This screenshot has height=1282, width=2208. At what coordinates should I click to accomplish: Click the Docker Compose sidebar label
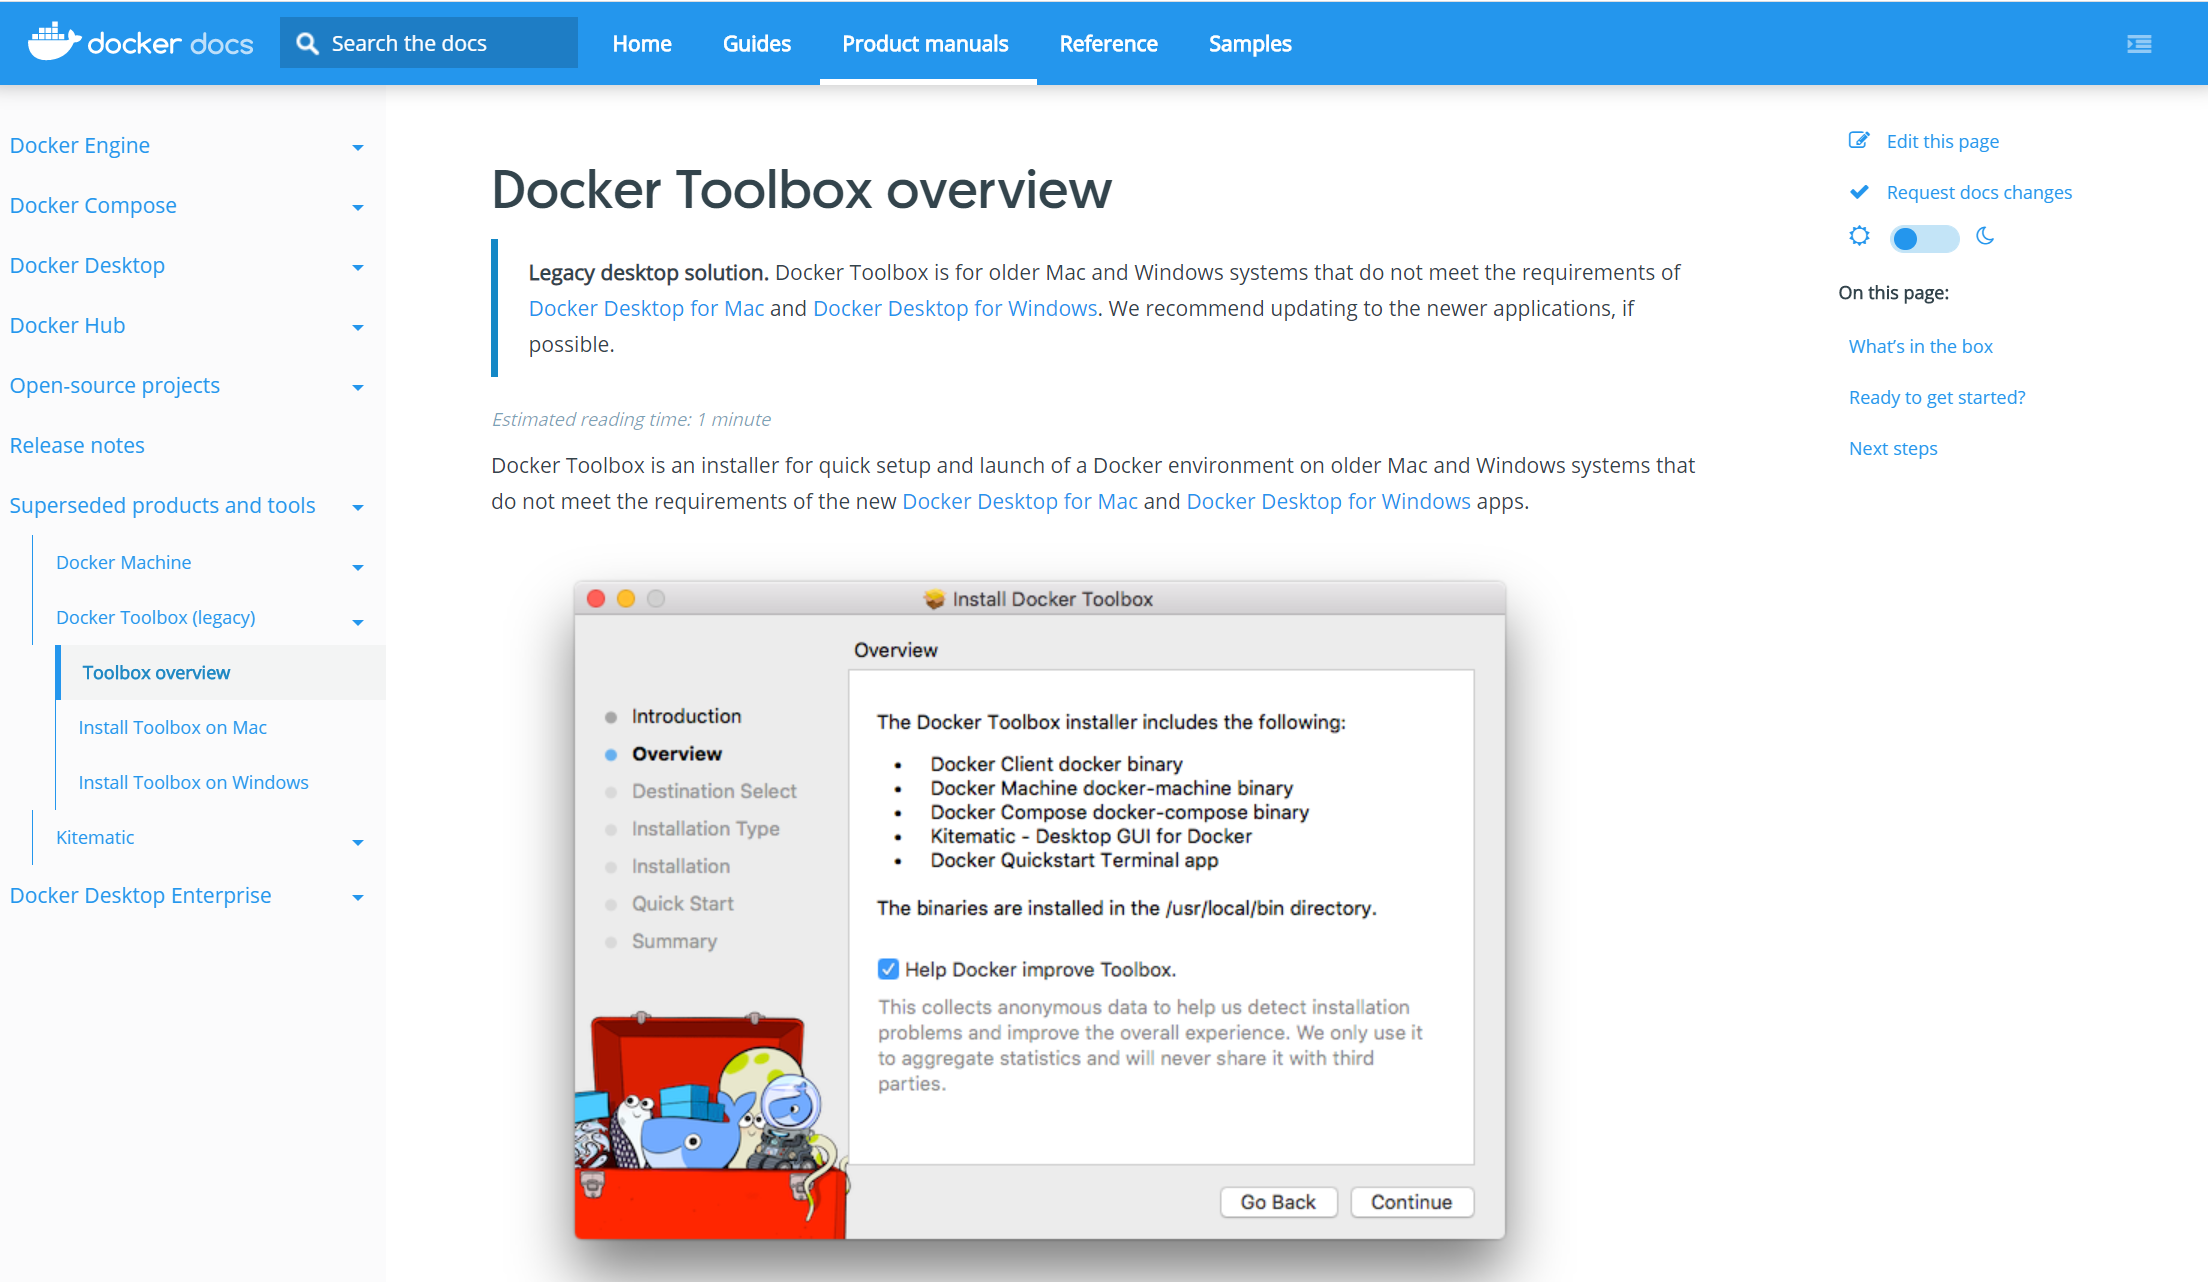coord(93,205)
